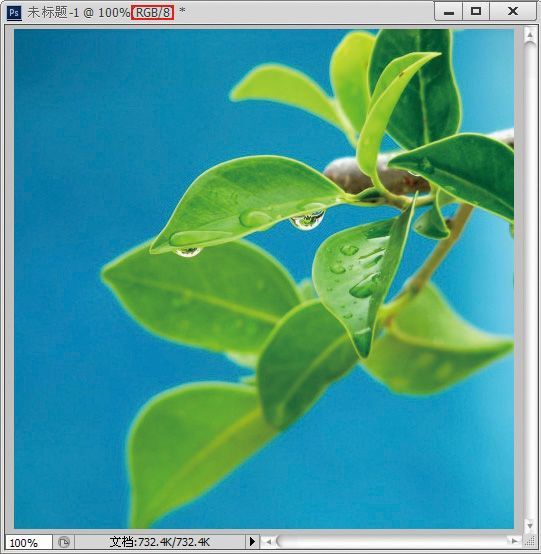Screen dimensions: 541x554
Task: Minimize the document window
Action: (x=448, y=12)
